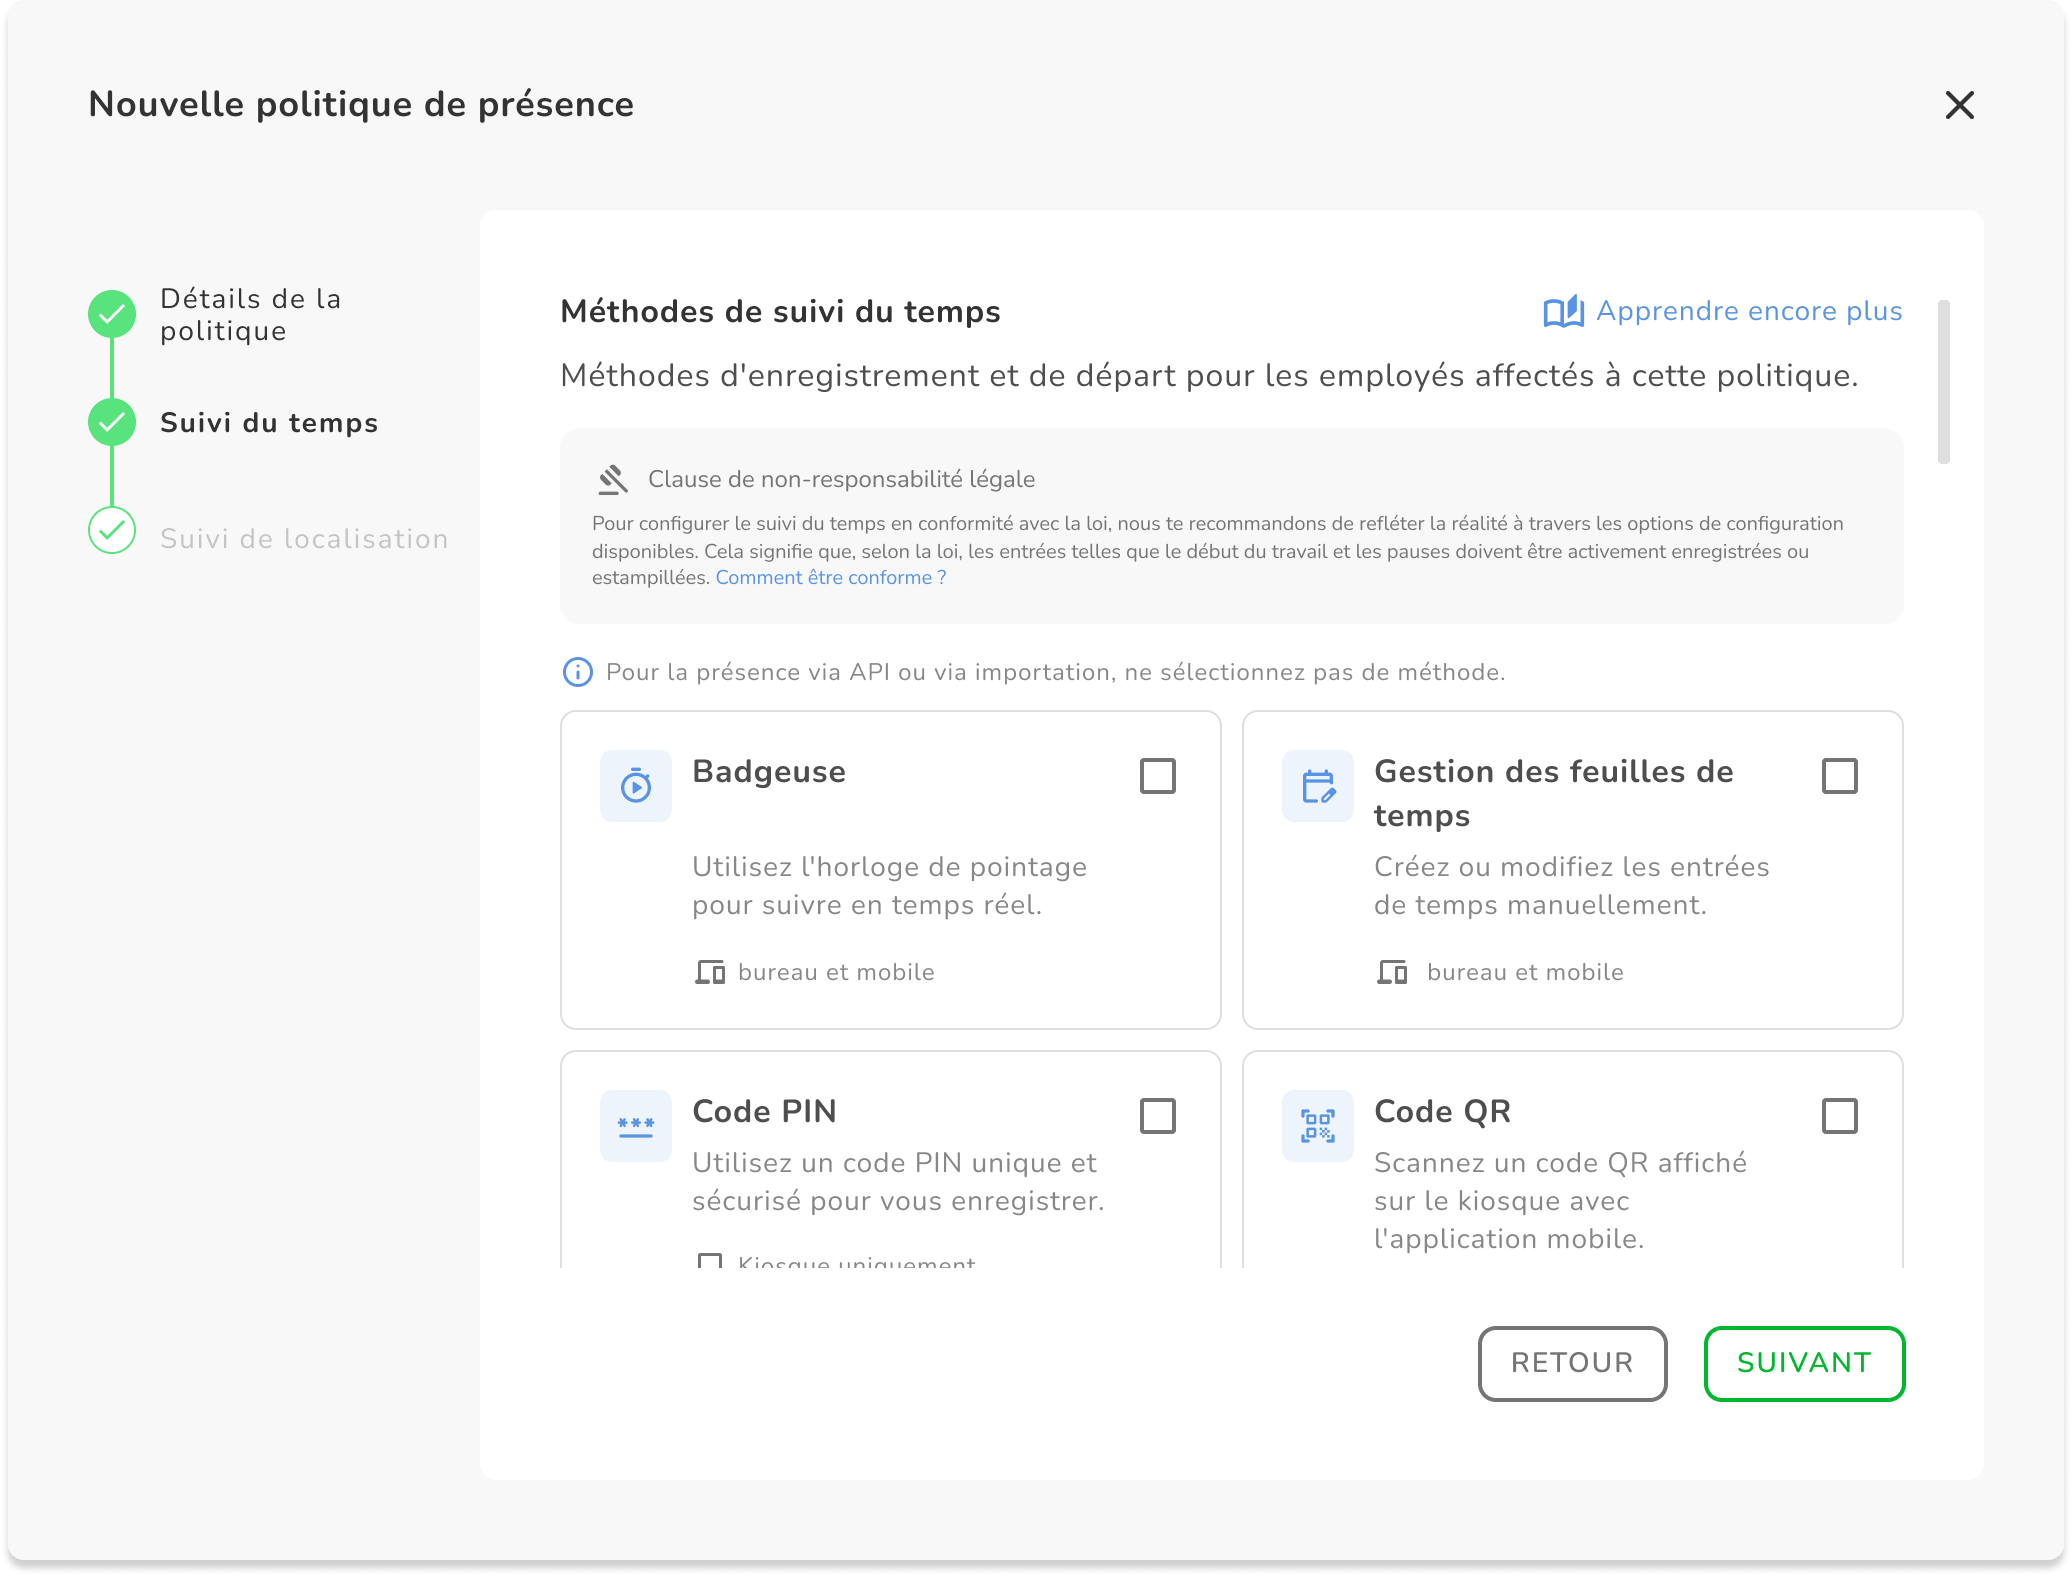Open the Comment être conforme link
Viewport: 2072px width, 1576px height.
point(830,578)
